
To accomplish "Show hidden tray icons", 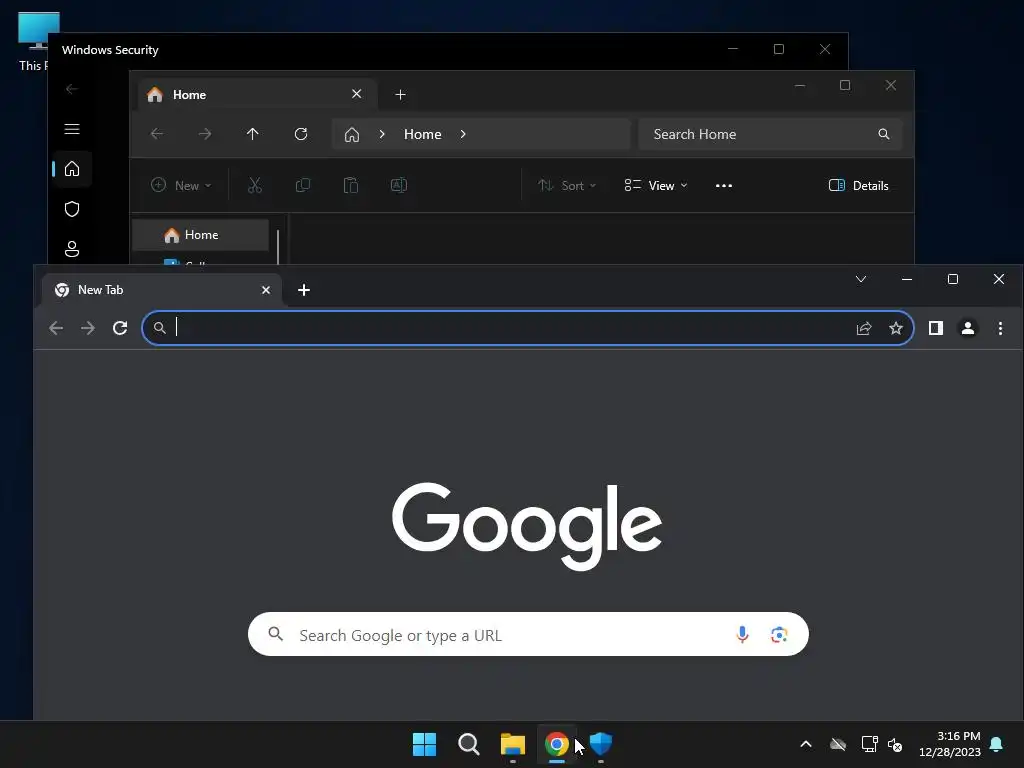I will tap(806, 744).
